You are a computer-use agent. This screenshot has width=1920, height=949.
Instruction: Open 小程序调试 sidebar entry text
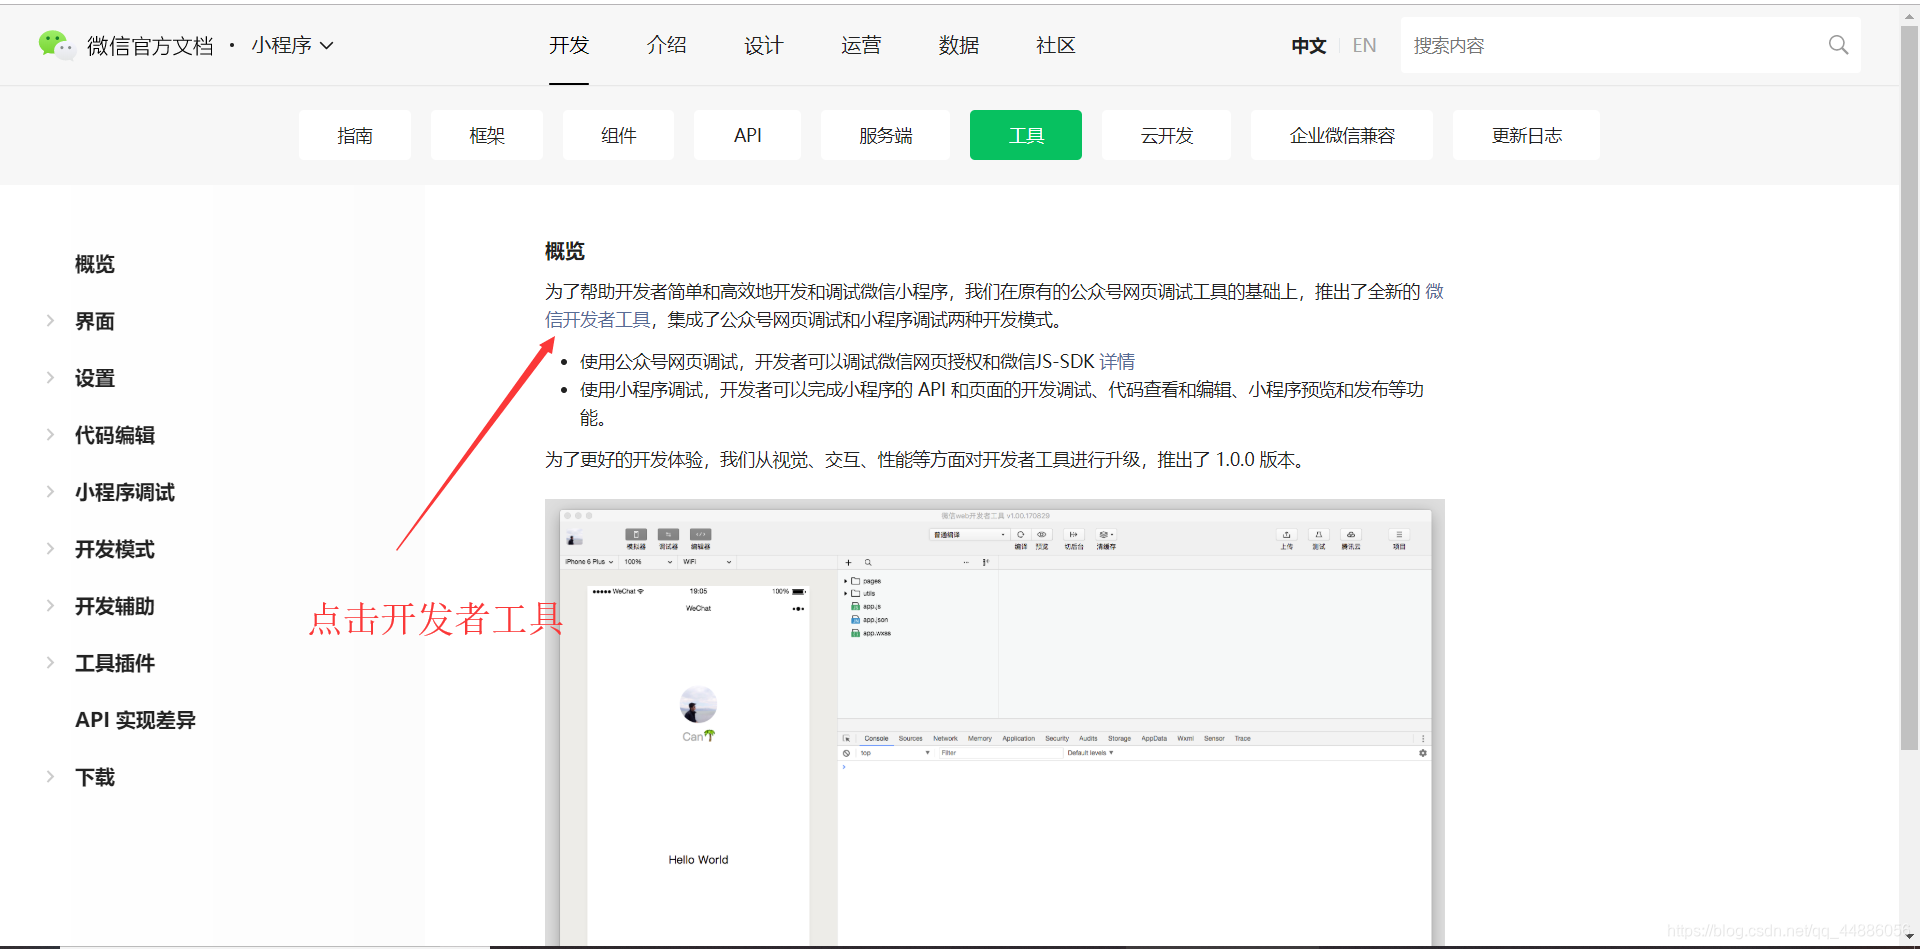125,492
